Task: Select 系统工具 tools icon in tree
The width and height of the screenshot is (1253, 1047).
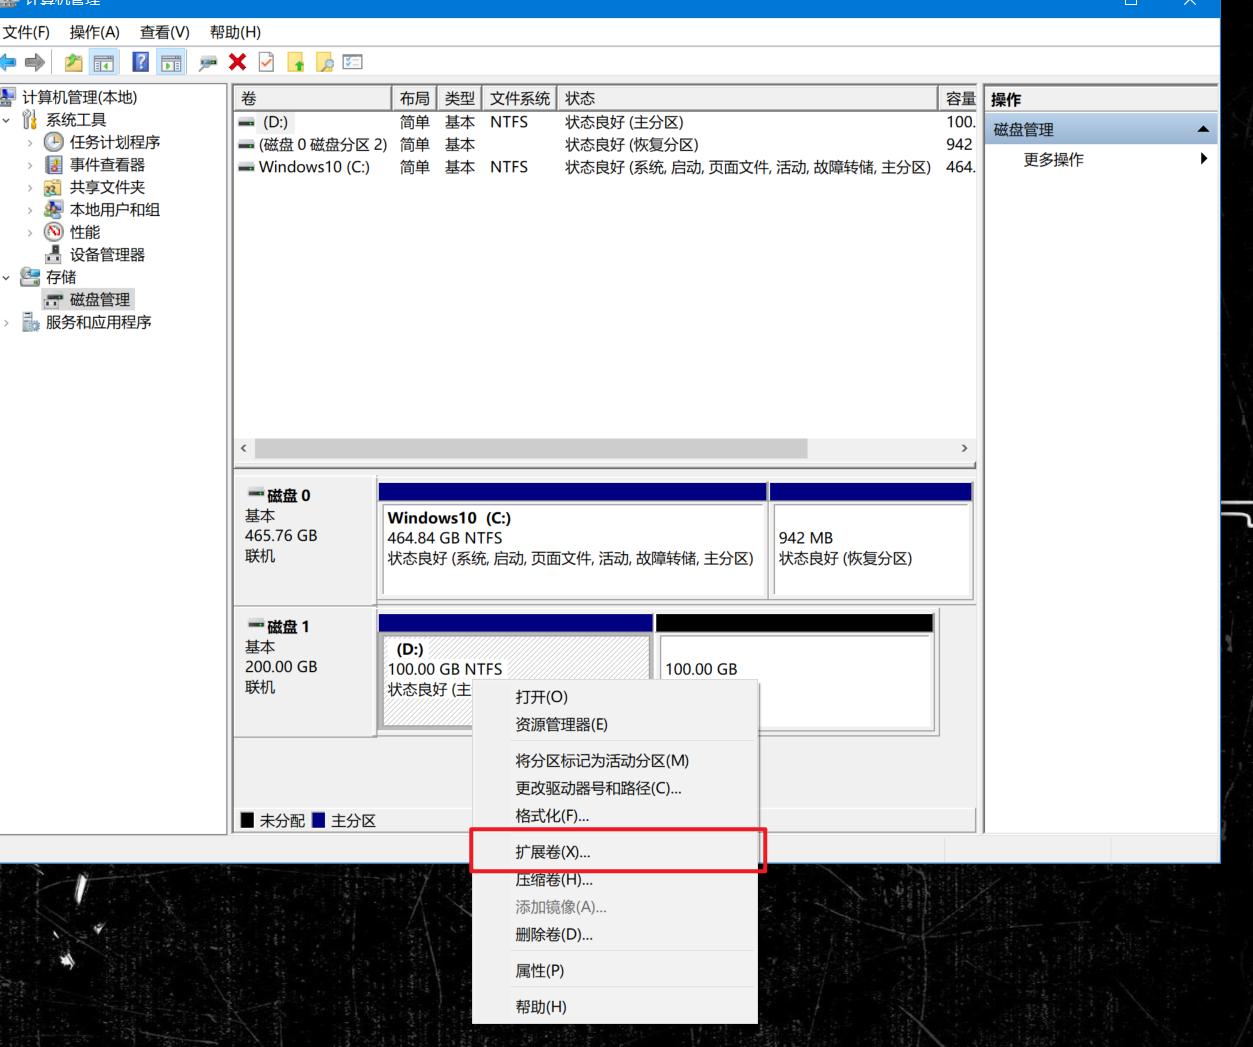Action: coord(31,120)
